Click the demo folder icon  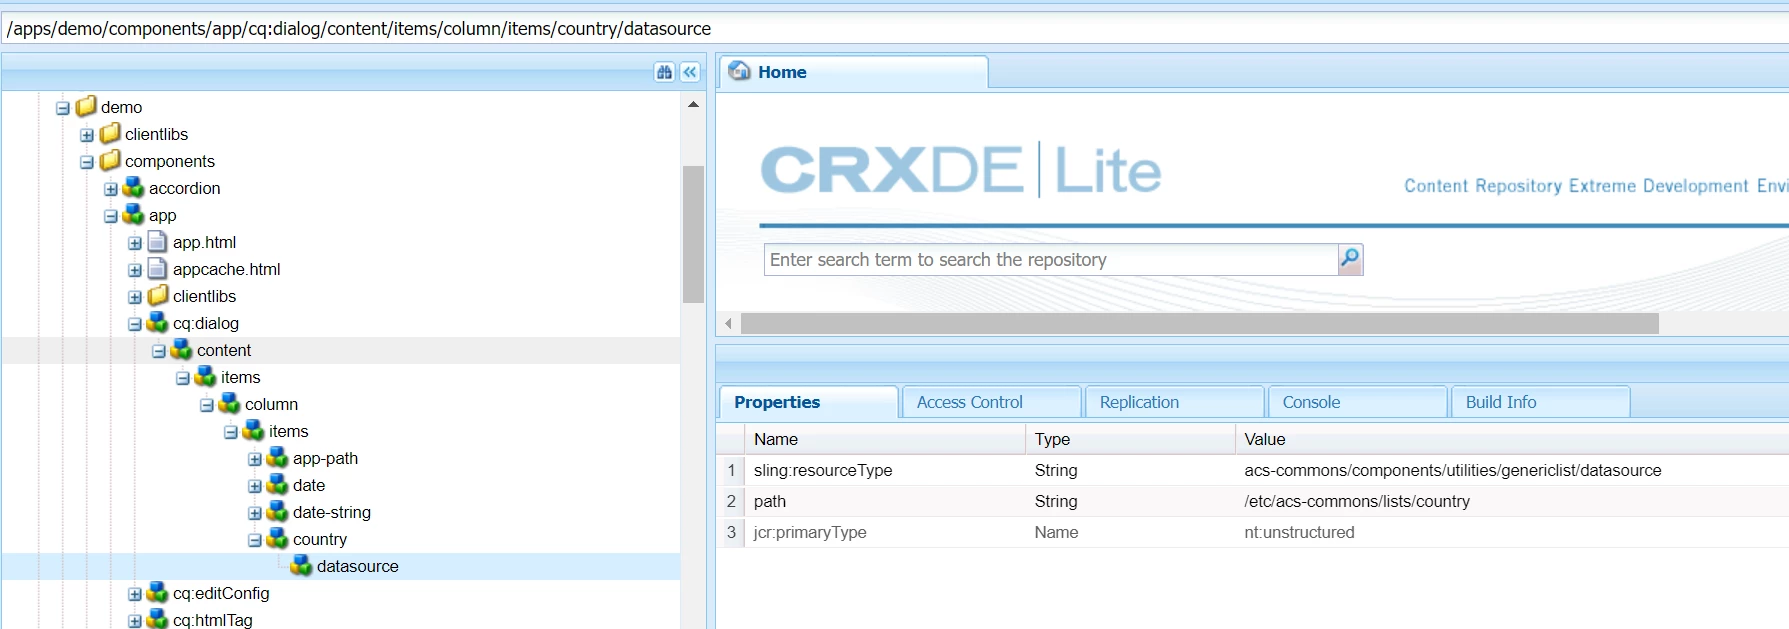click(x=86, y=106)
